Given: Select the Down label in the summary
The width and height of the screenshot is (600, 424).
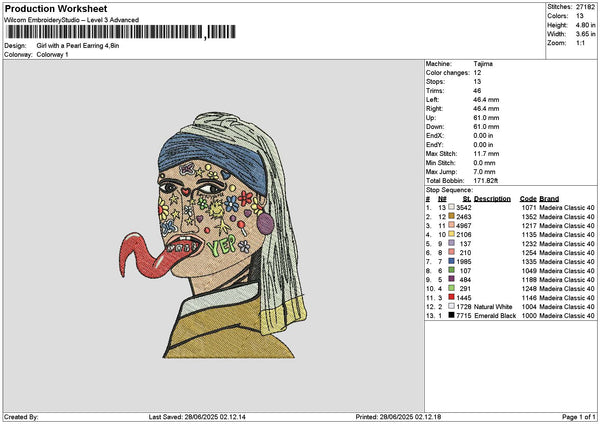Looking at the screenshot, I should tap(435, 127).
